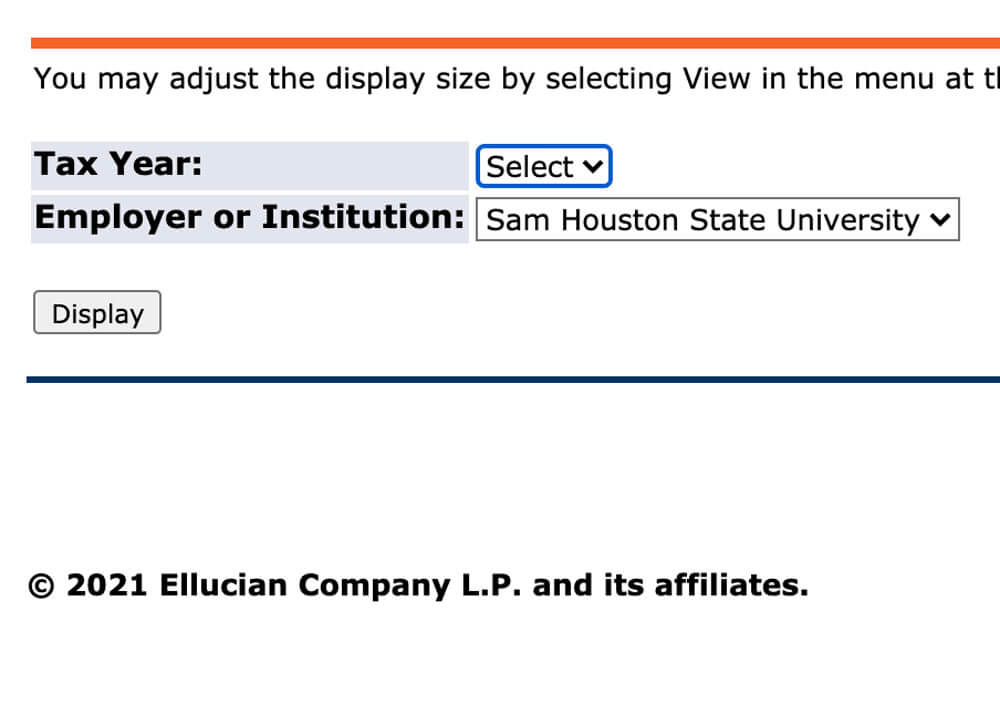Viewport: 1000px width, 715px height.
Task: Click the Employer dropdown arrow
Action: coord(941,220)
